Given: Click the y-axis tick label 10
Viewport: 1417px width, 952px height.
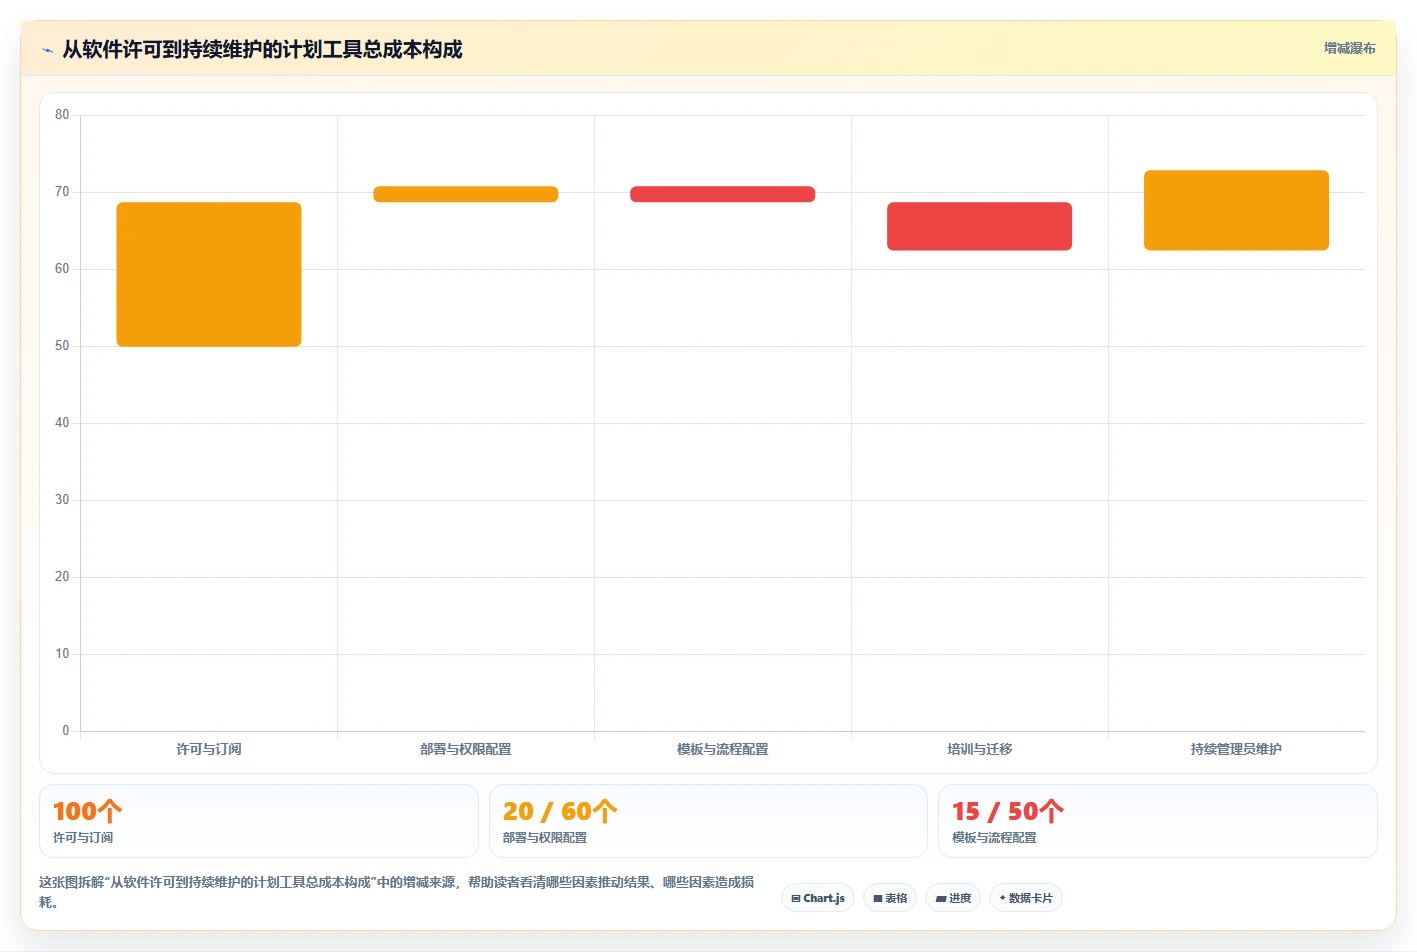Looking at the screenshot, I should [x=62, y=654].
